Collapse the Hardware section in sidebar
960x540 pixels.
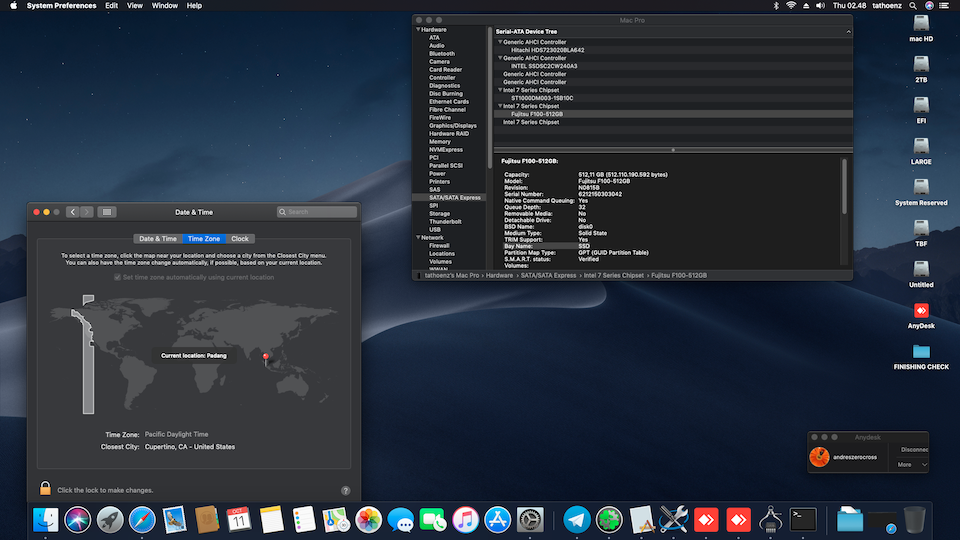pos(418,30)
